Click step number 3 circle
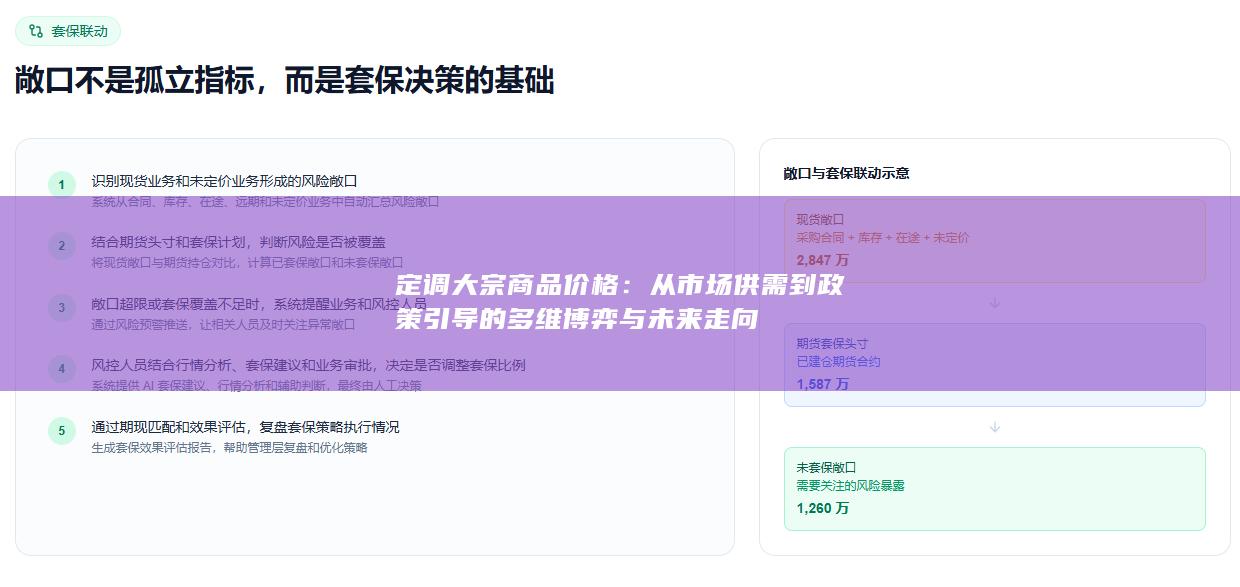Image resolution: width=1240 pixels, height=587 pixels. point(61,308)
